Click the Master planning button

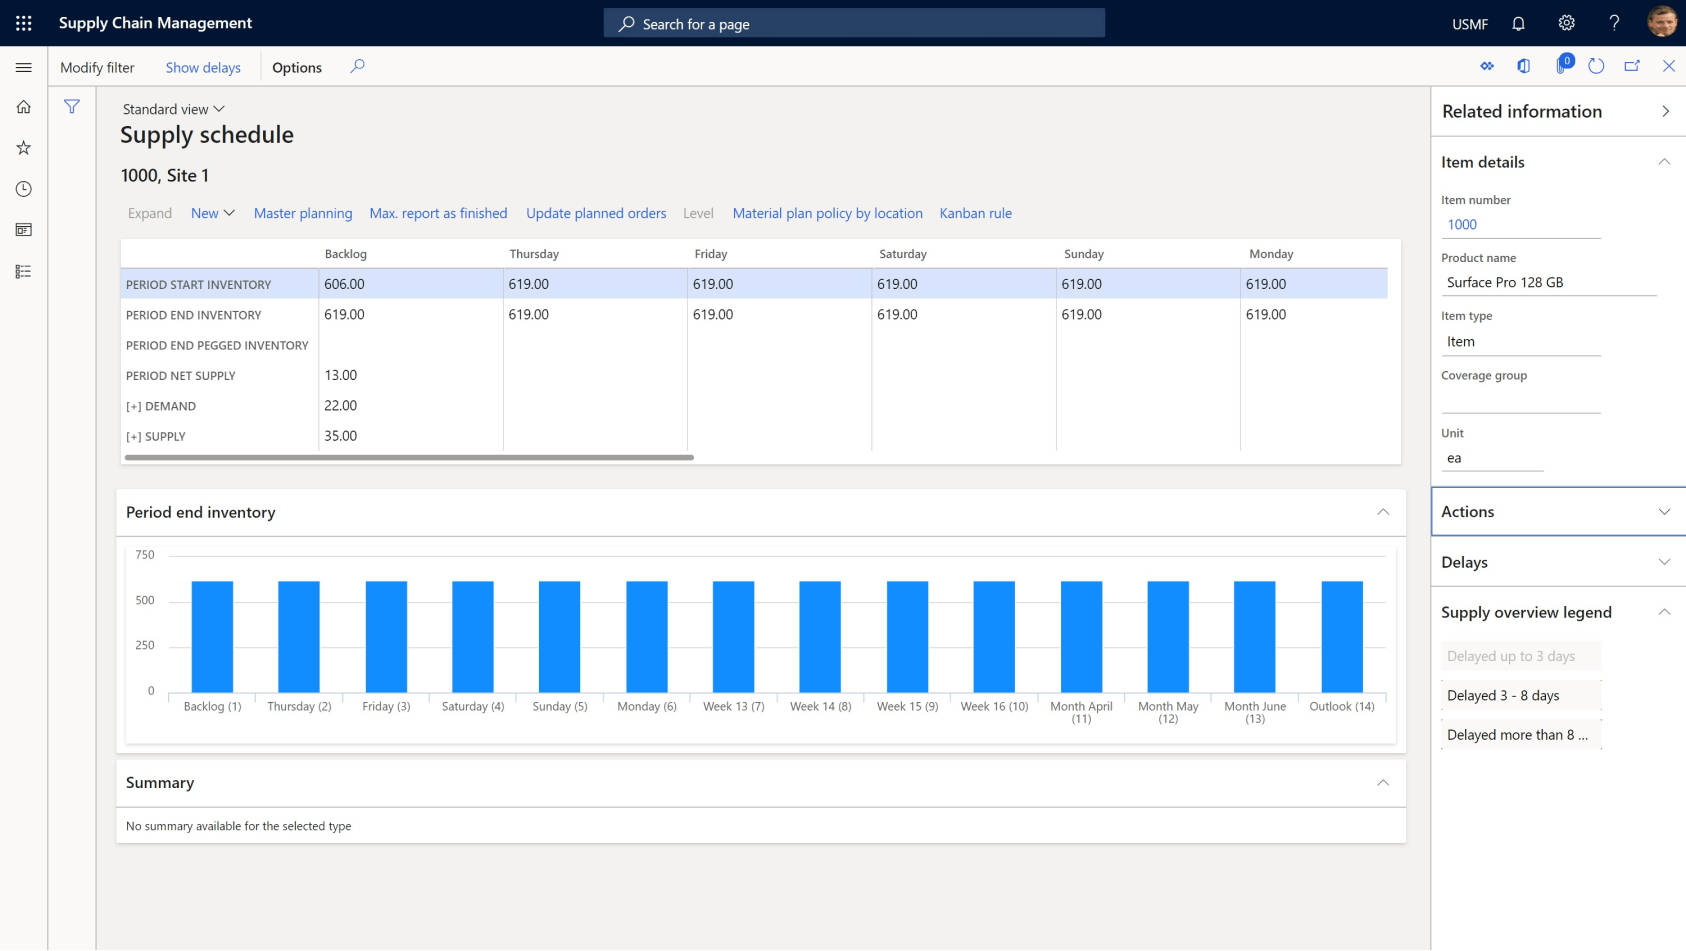click(303, 213)
